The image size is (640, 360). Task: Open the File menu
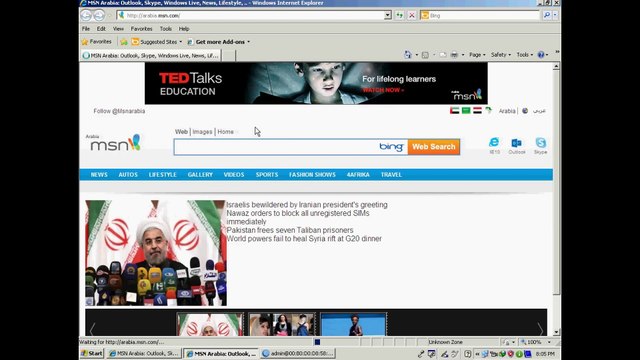(86, 29)
